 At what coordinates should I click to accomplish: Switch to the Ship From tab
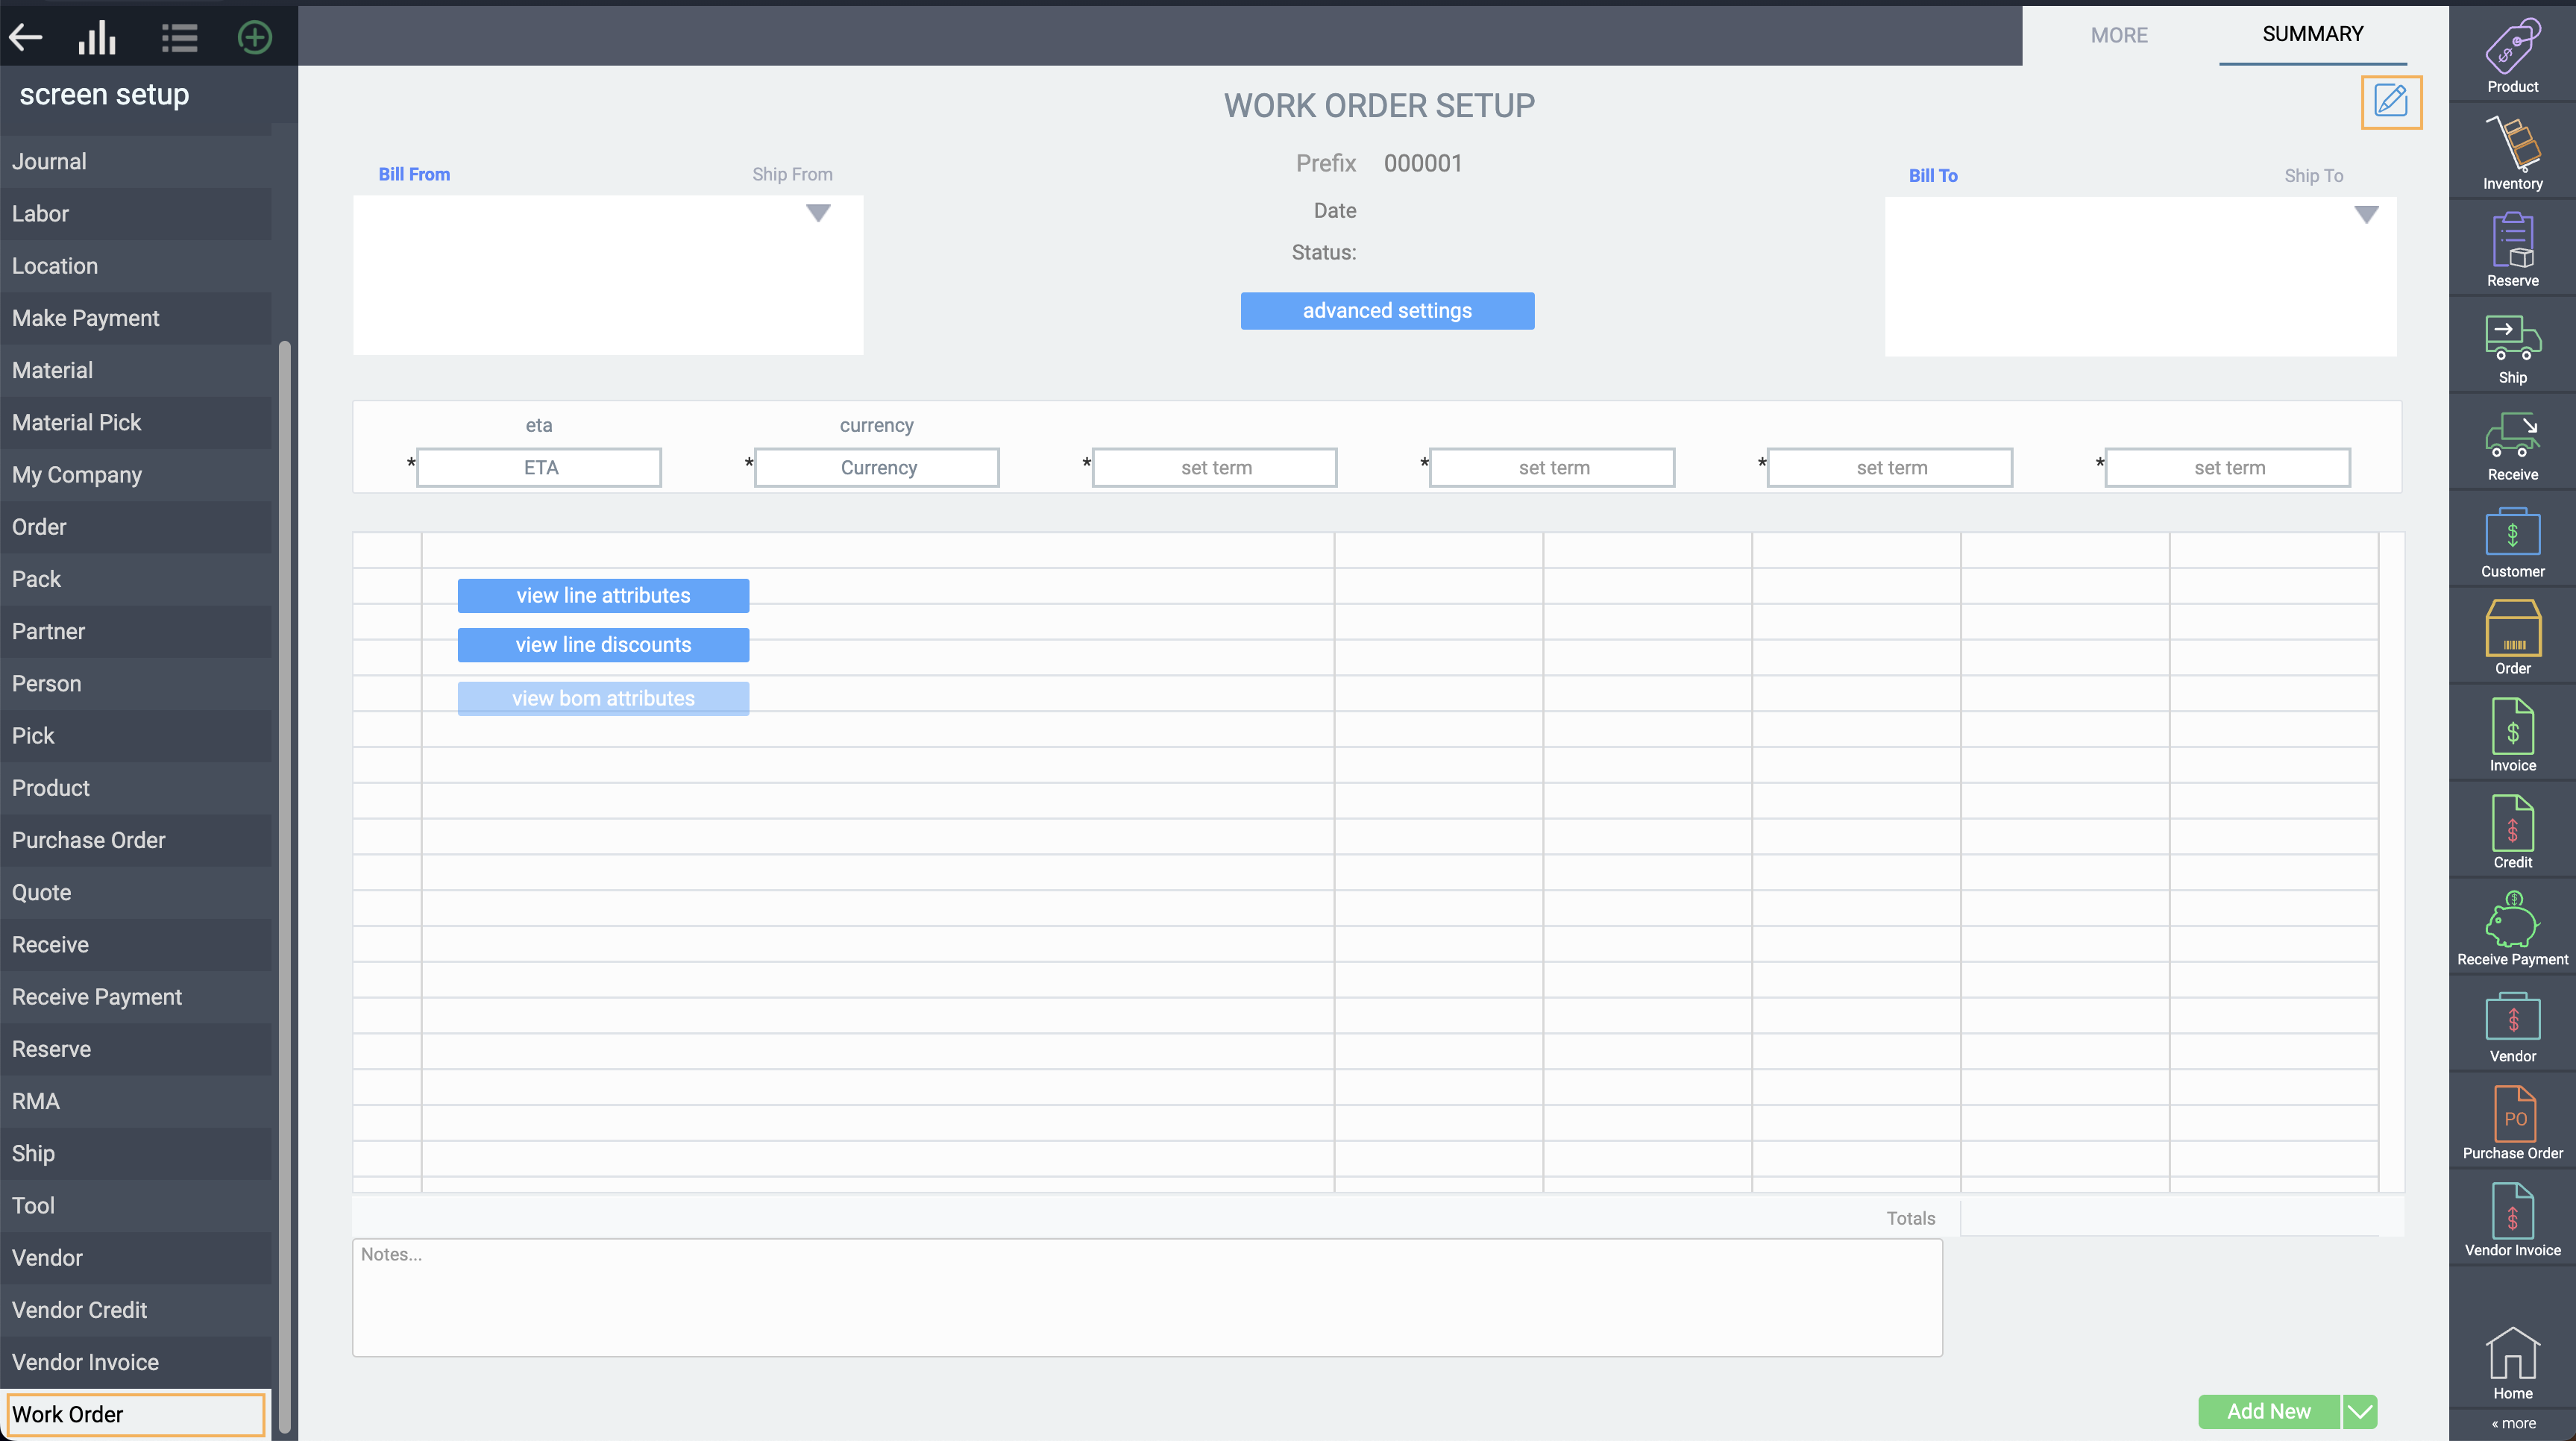(791, 174)
